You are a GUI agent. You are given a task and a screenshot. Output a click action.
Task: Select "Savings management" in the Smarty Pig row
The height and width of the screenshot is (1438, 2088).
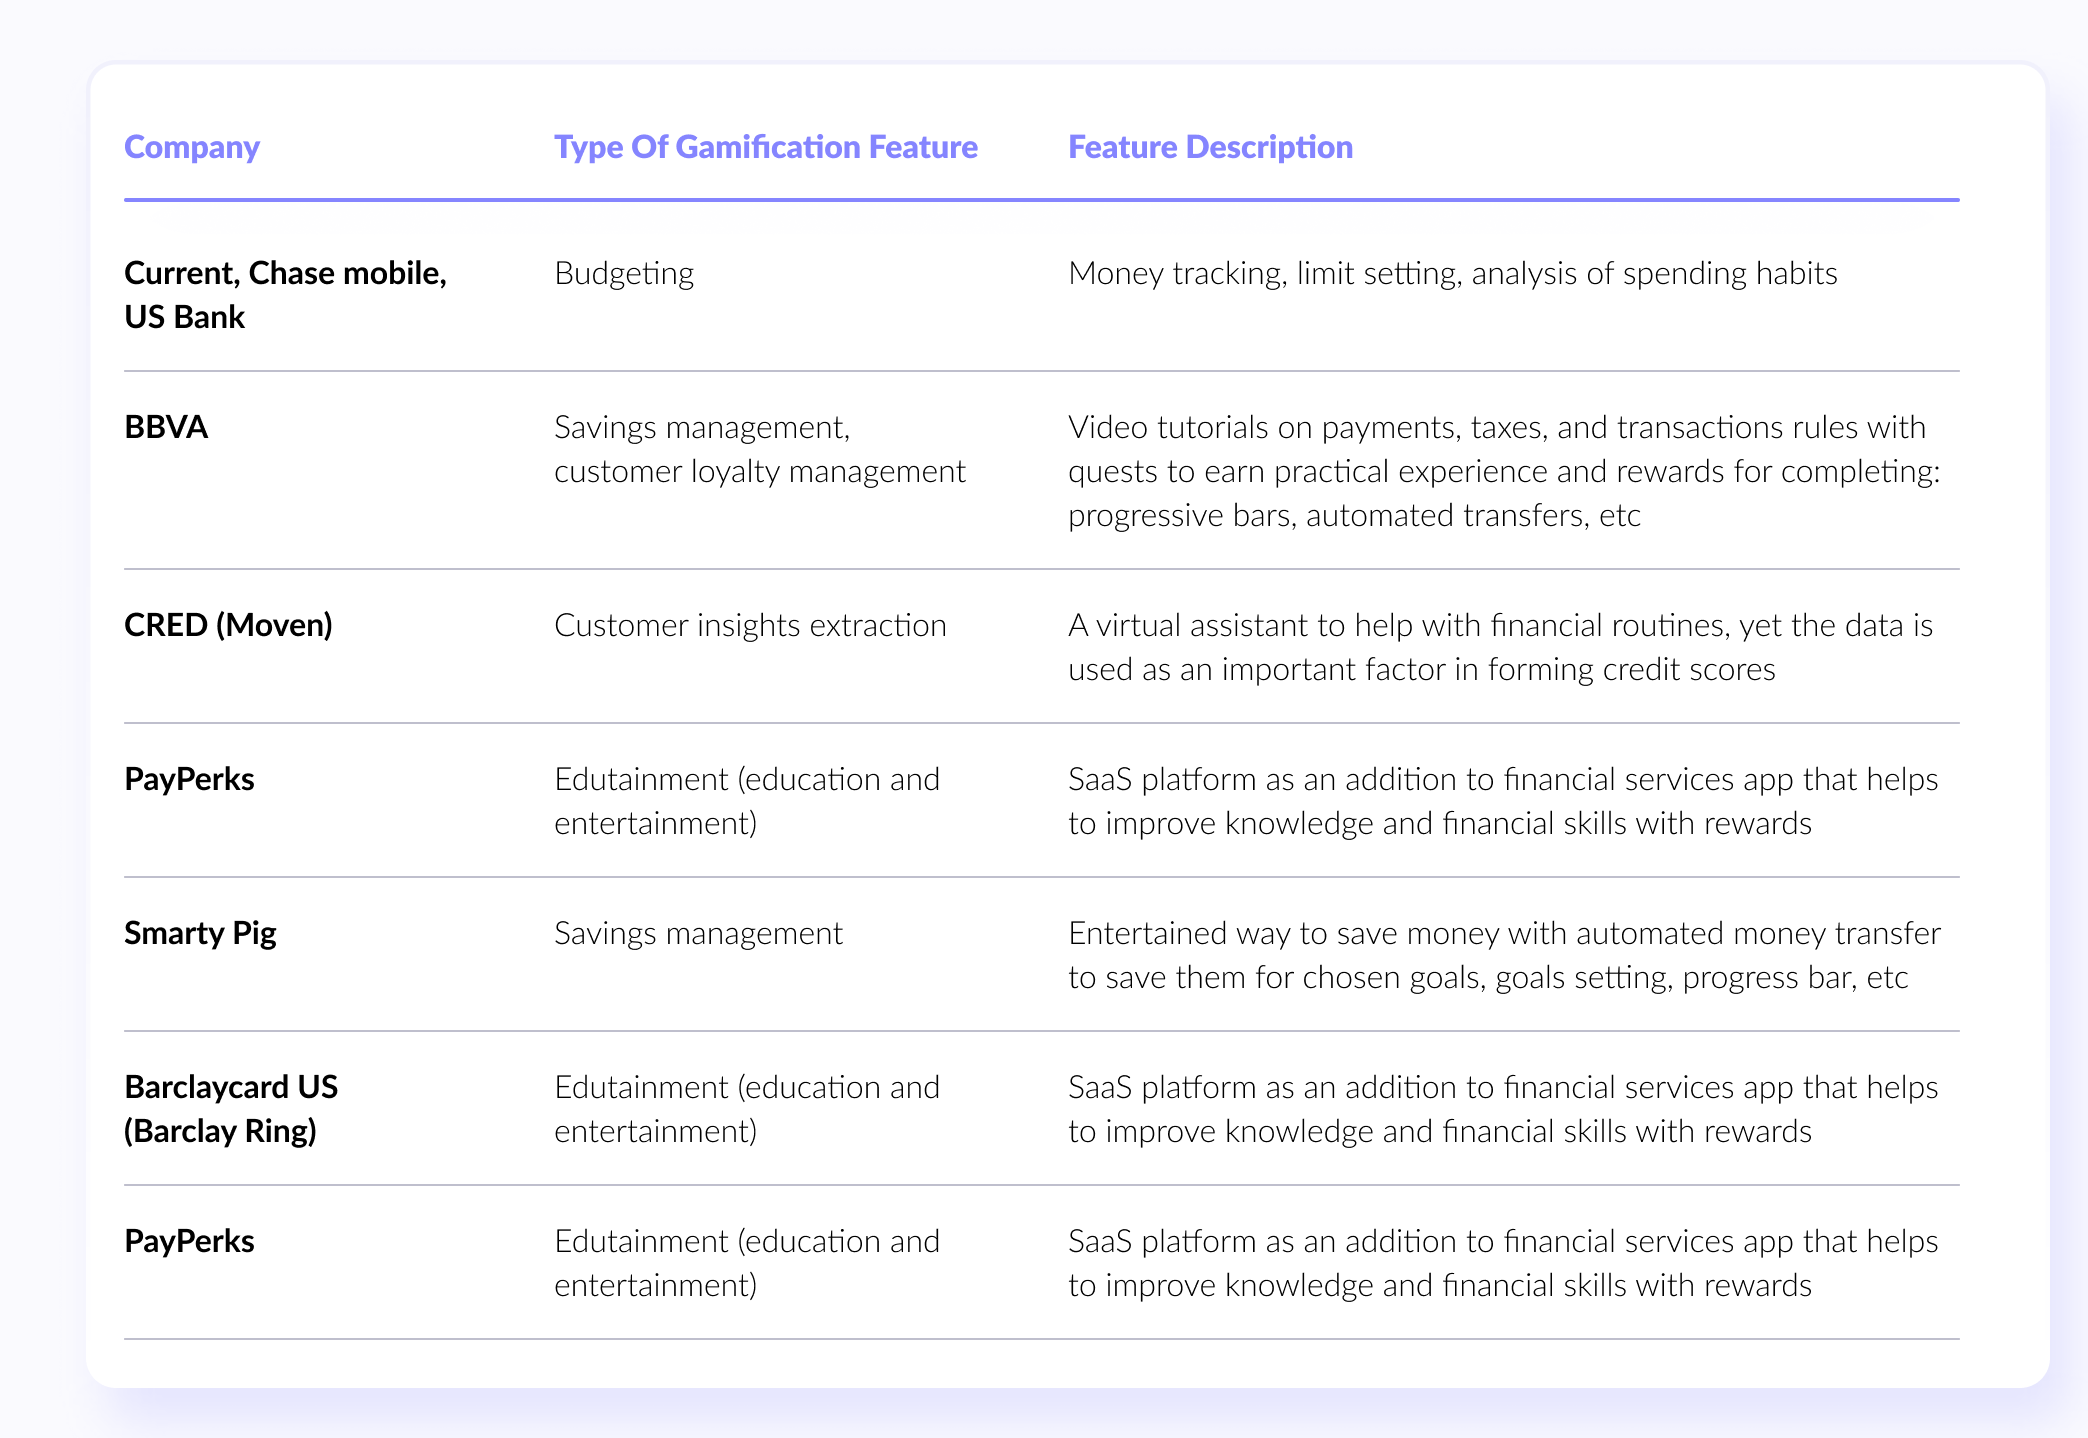point(698,933)
